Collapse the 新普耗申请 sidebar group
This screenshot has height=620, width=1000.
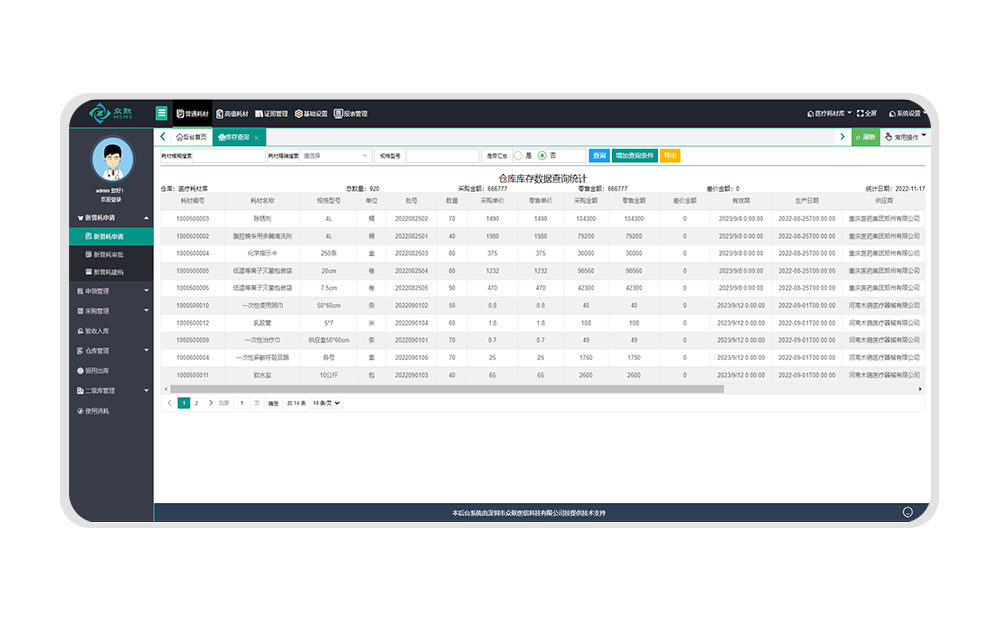click(x=111, y=218)
